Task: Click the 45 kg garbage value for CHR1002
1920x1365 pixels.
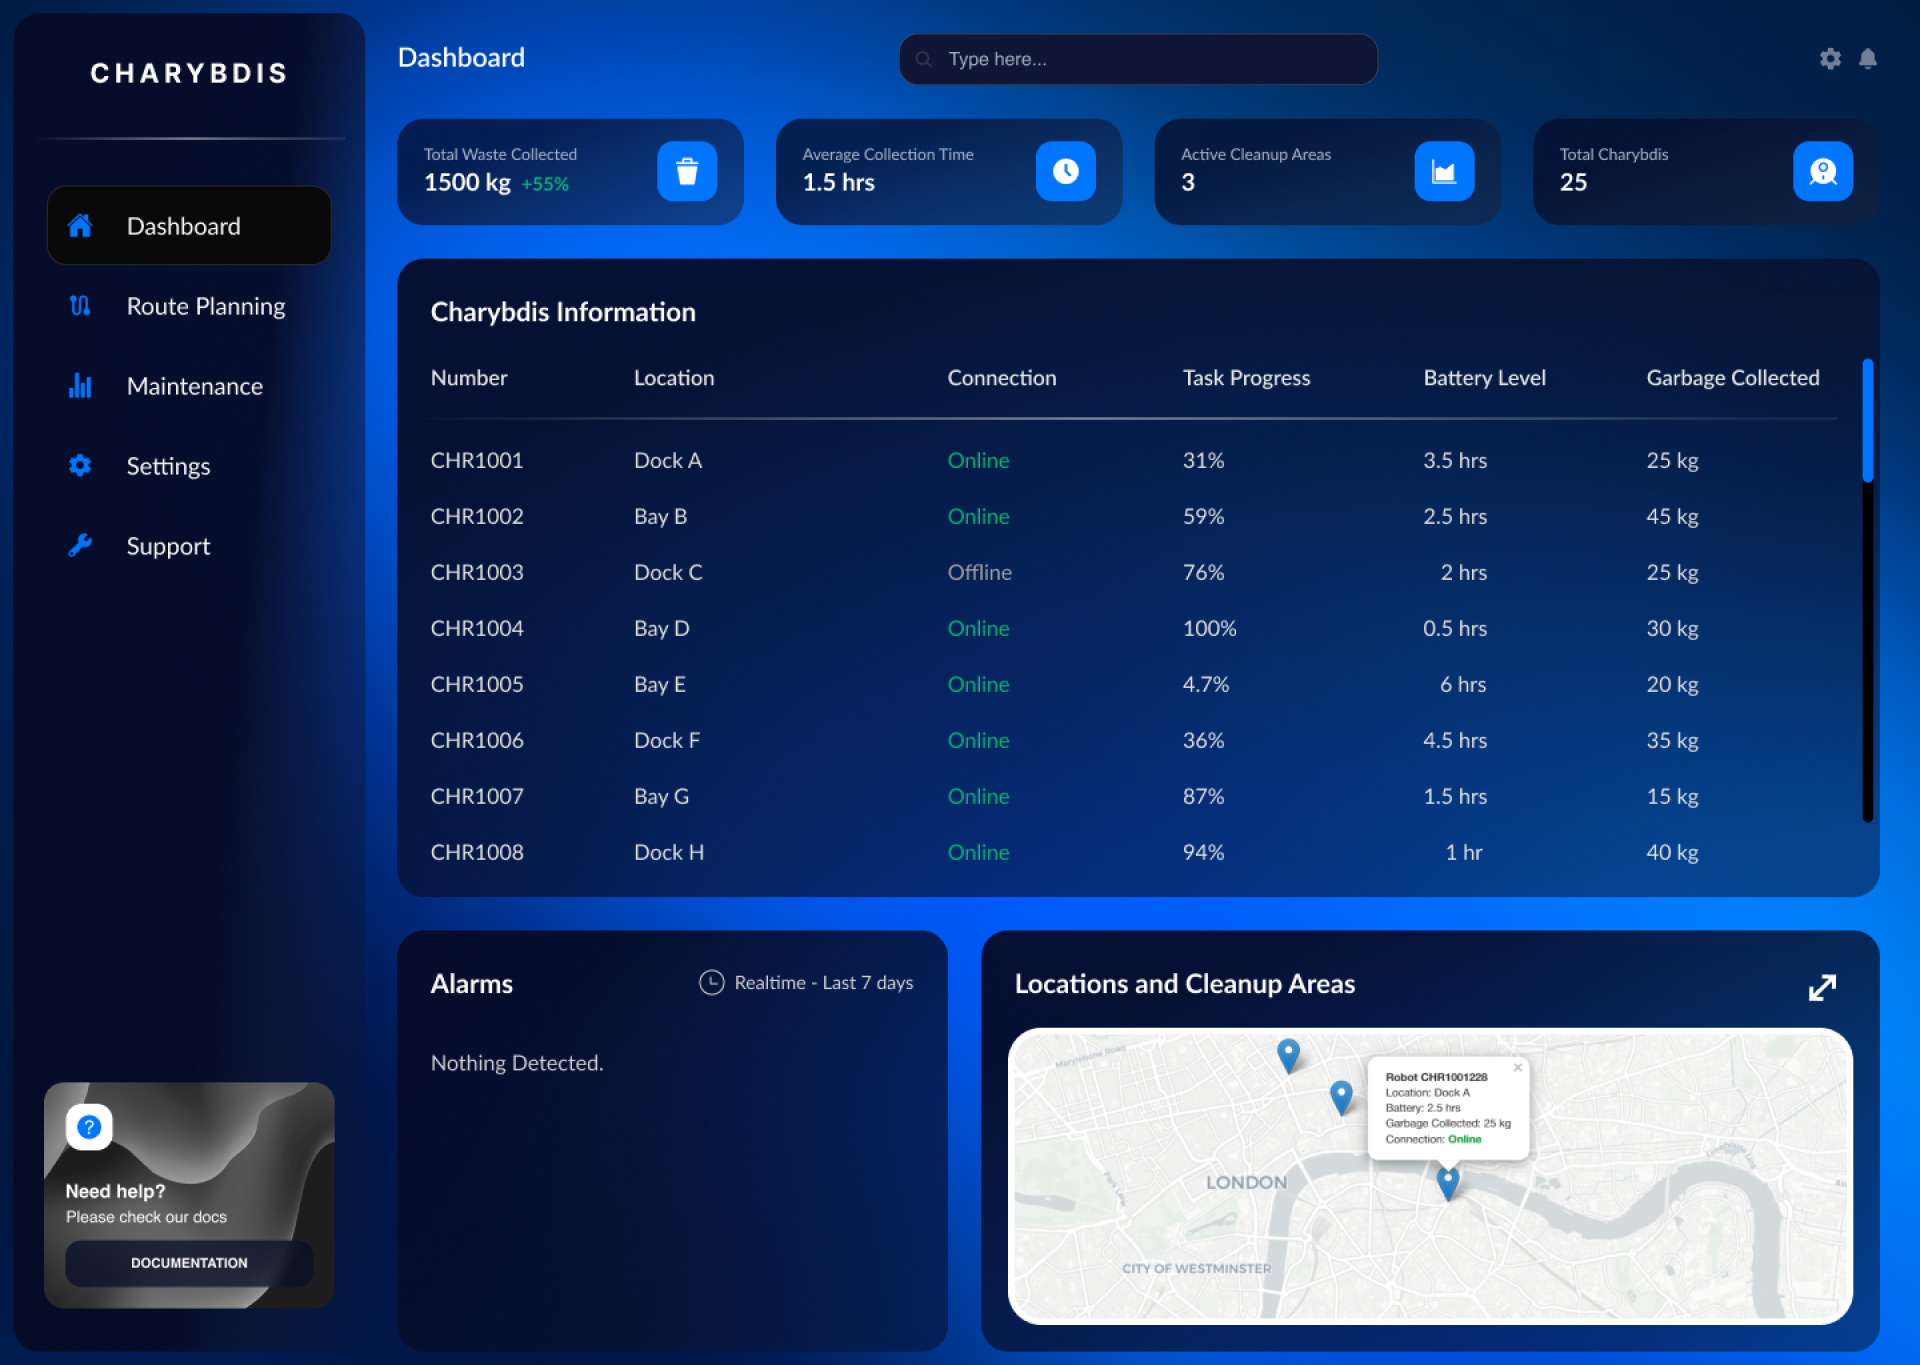Action: click(1673, 516)
